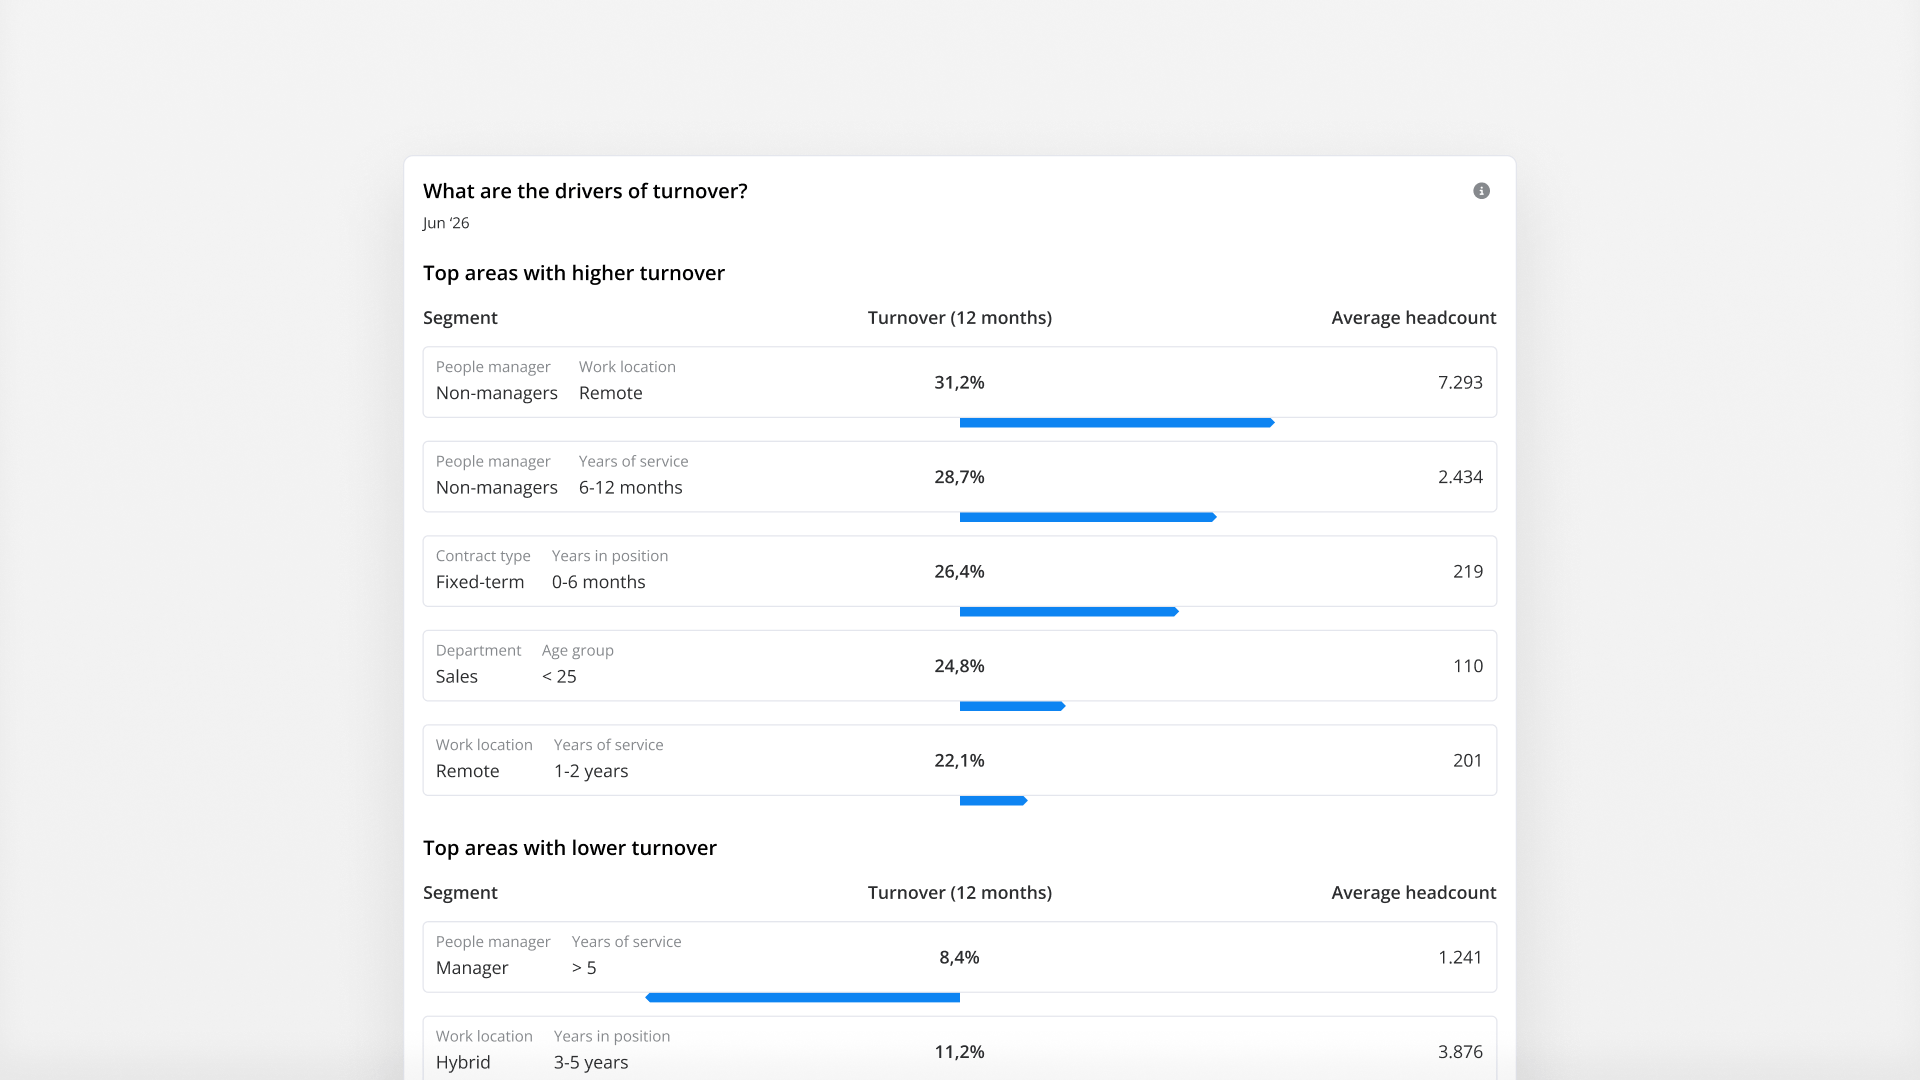Click Turnover (12 months) header in higher turnover table

tap(960, 318)
